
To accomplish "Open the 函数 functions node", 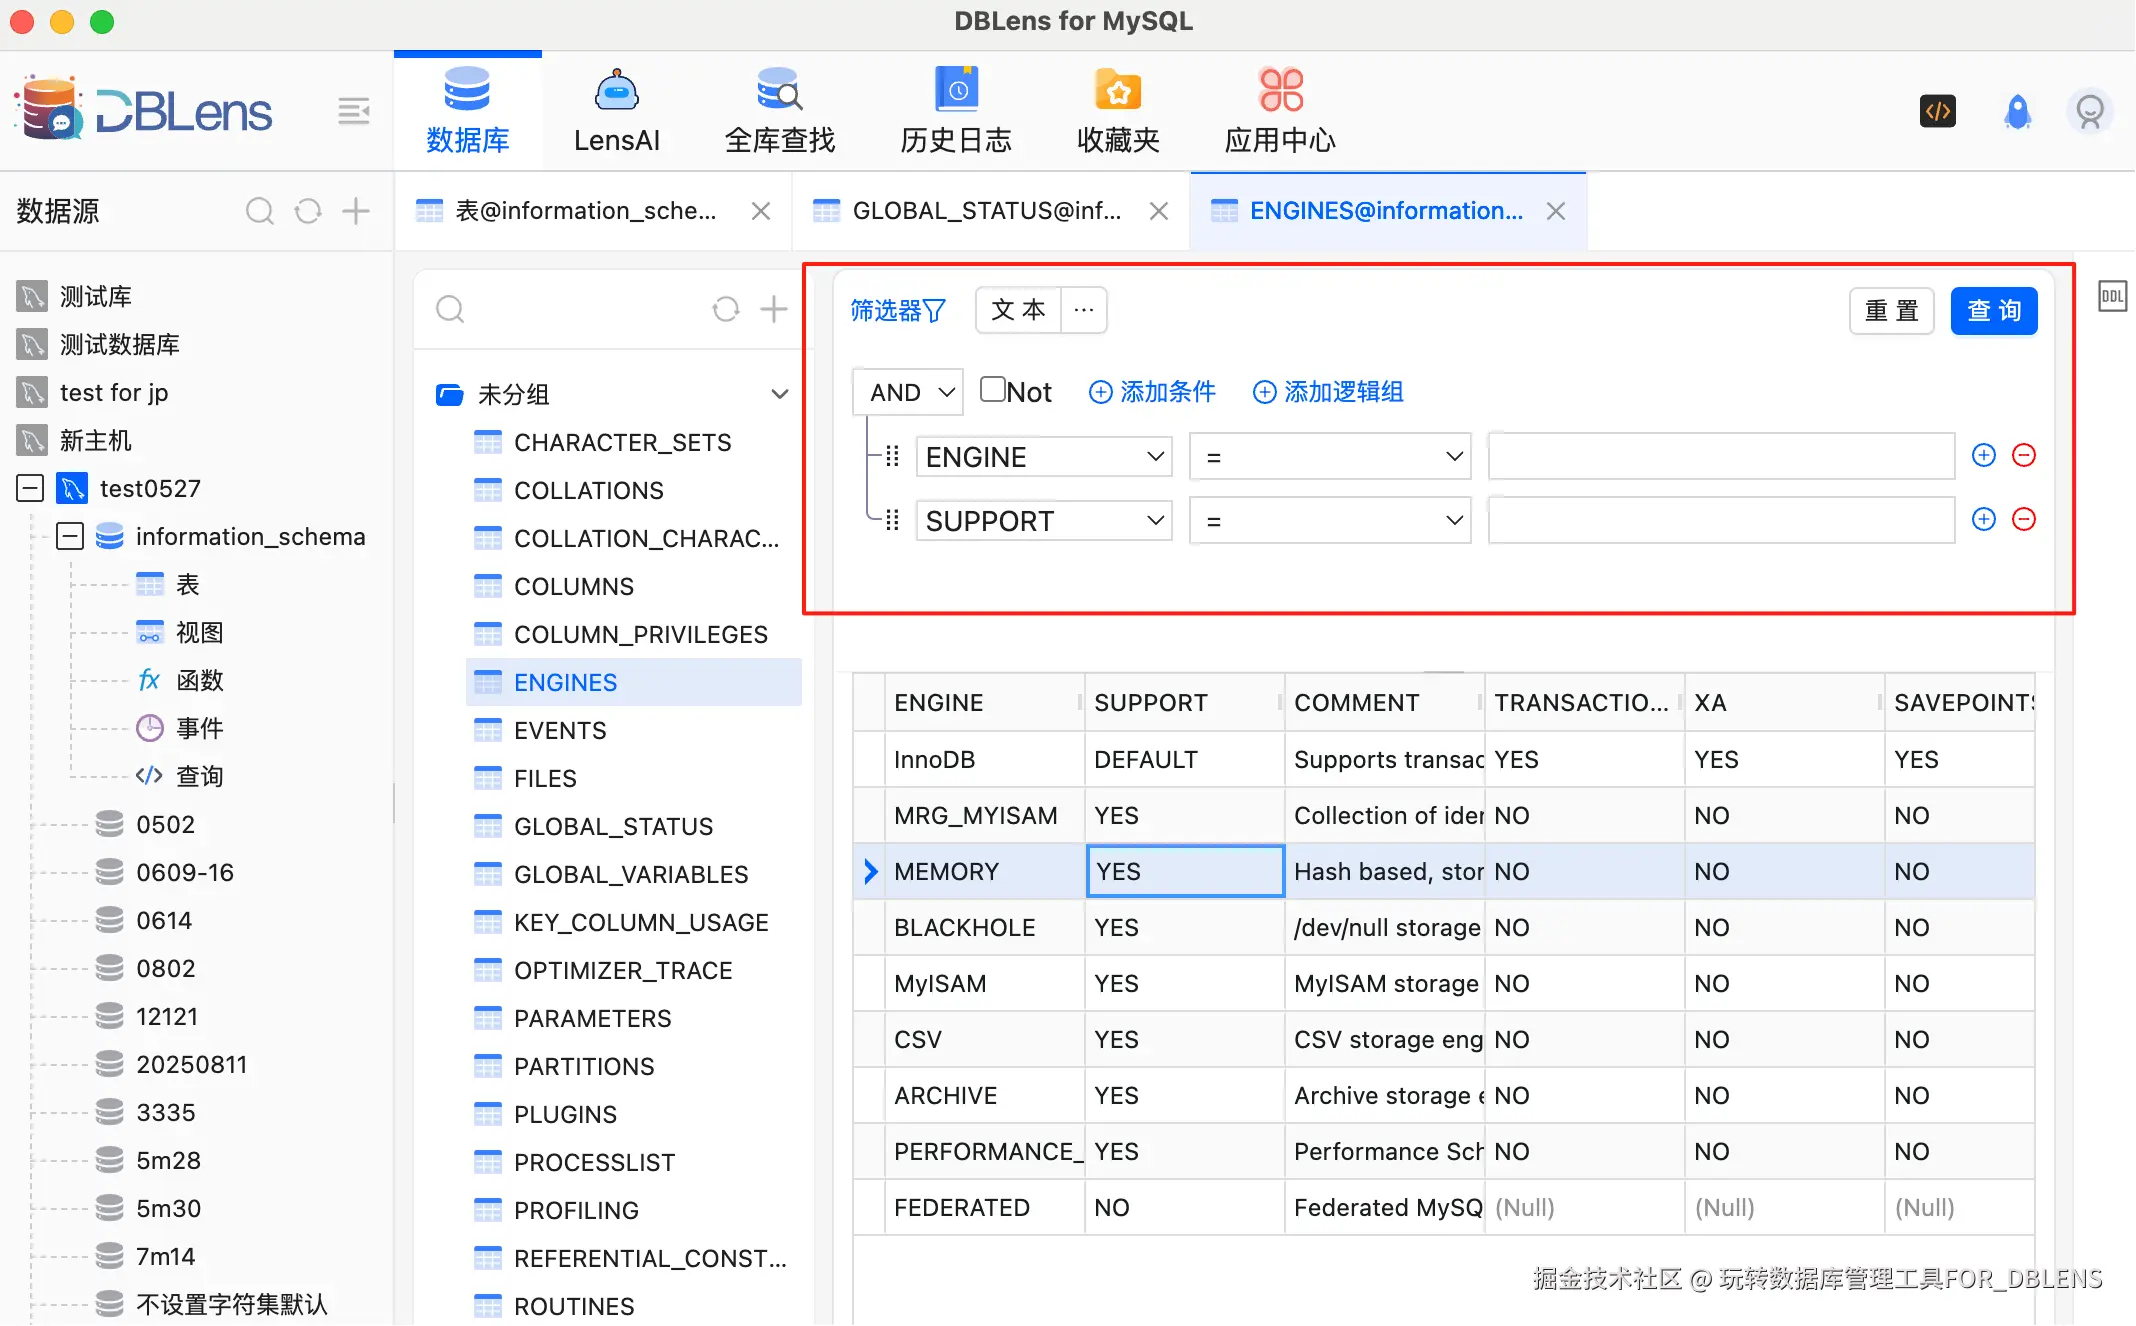I will (x=199, y=680).
